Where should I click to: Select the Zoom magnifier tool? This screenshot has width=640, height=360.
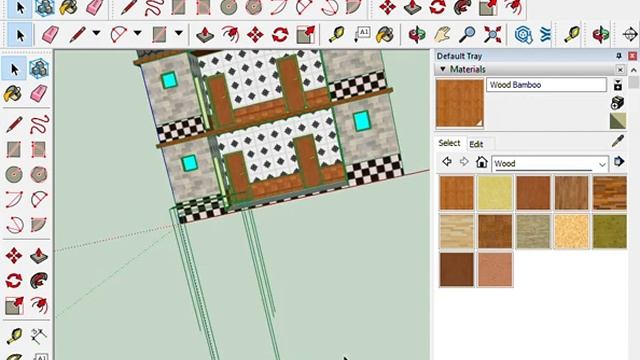[x=467, y=34]
